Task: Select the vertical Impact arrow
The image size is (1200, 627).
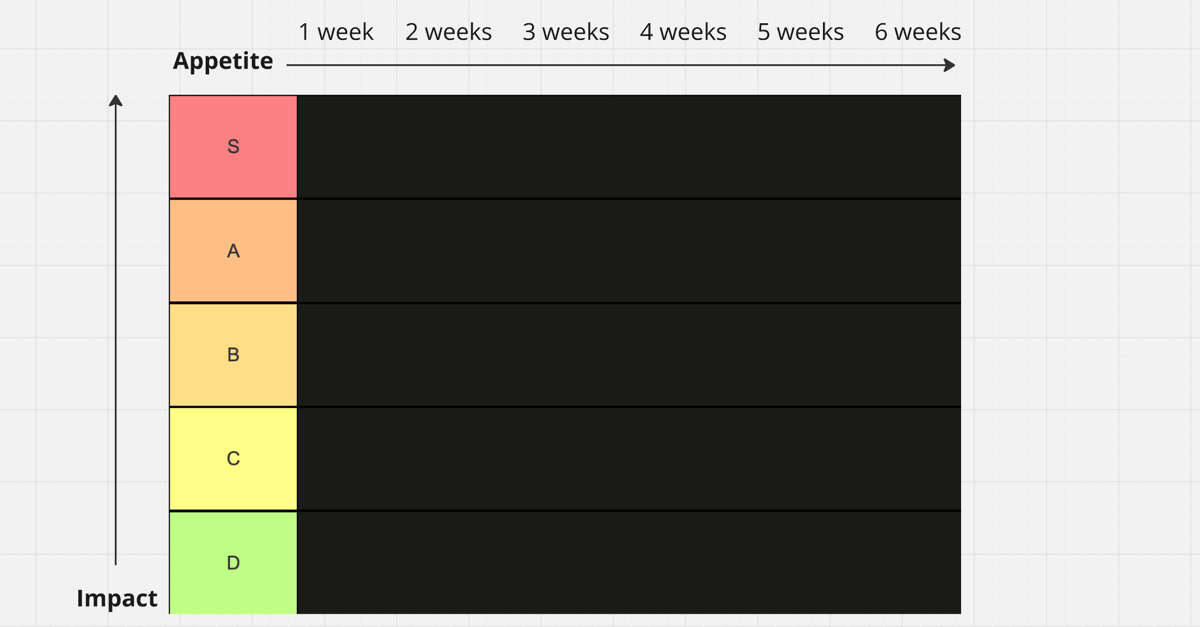Action: 116,330
